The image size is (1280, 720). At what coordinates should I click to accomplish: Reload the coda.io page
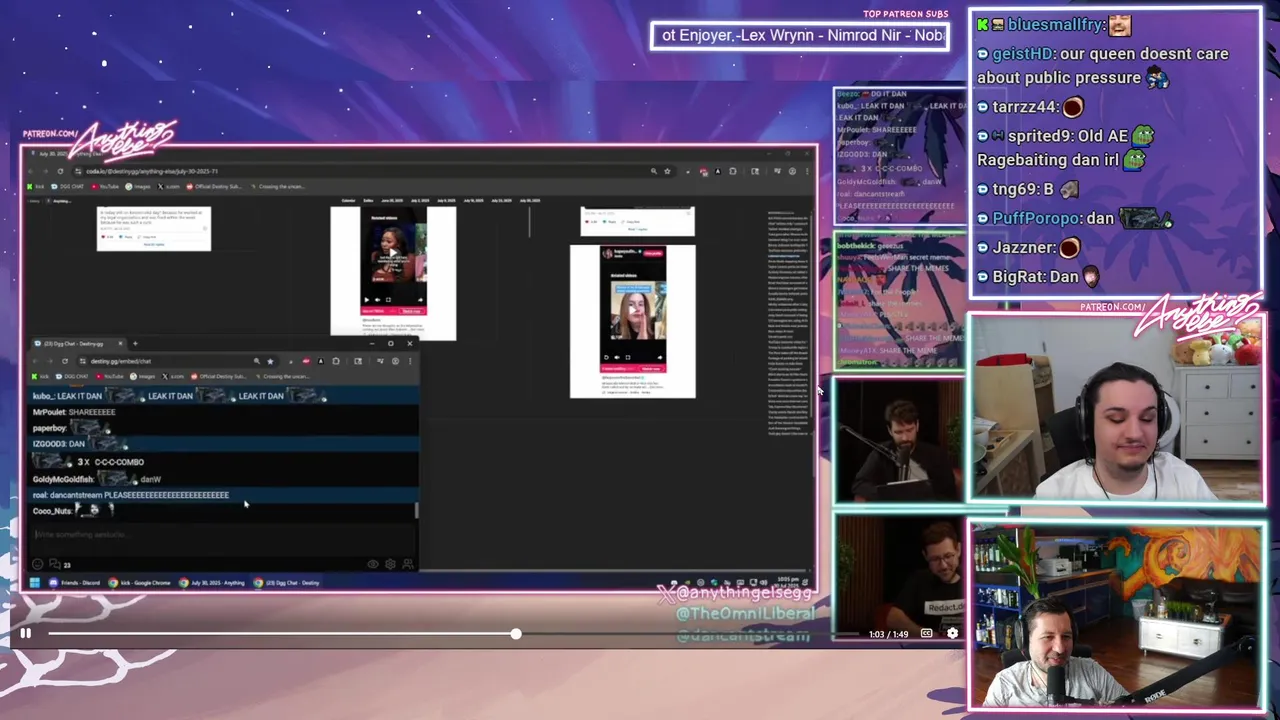(x=60, y=171)
